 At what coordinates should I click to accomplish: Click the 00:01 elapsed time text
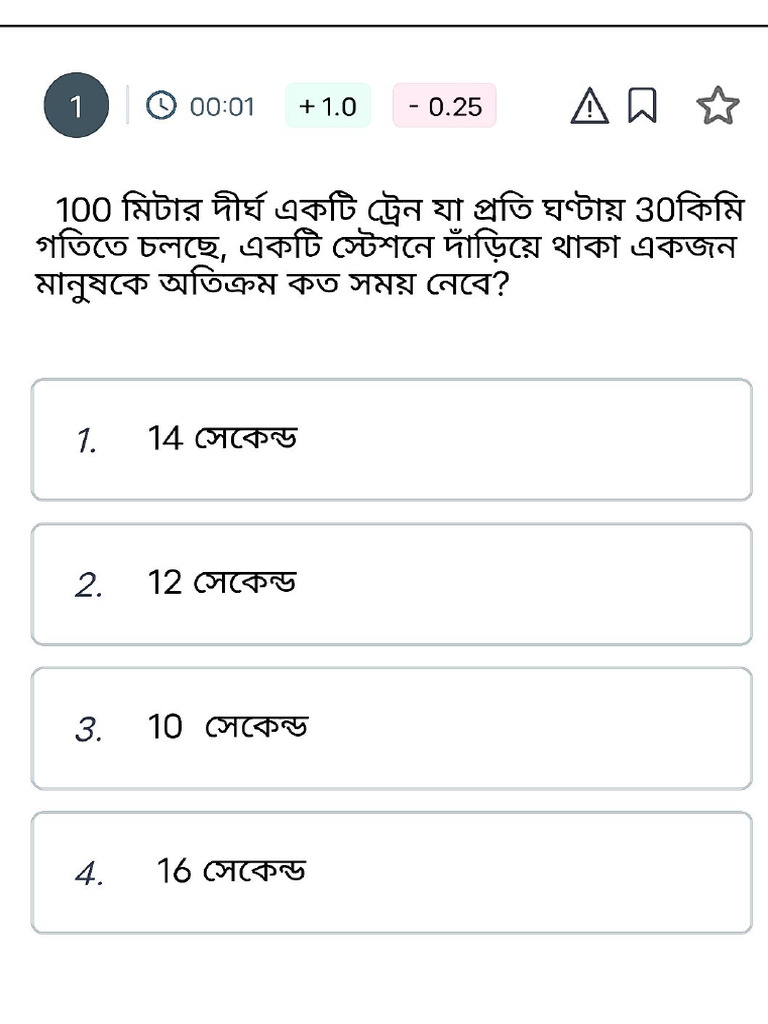222,107
